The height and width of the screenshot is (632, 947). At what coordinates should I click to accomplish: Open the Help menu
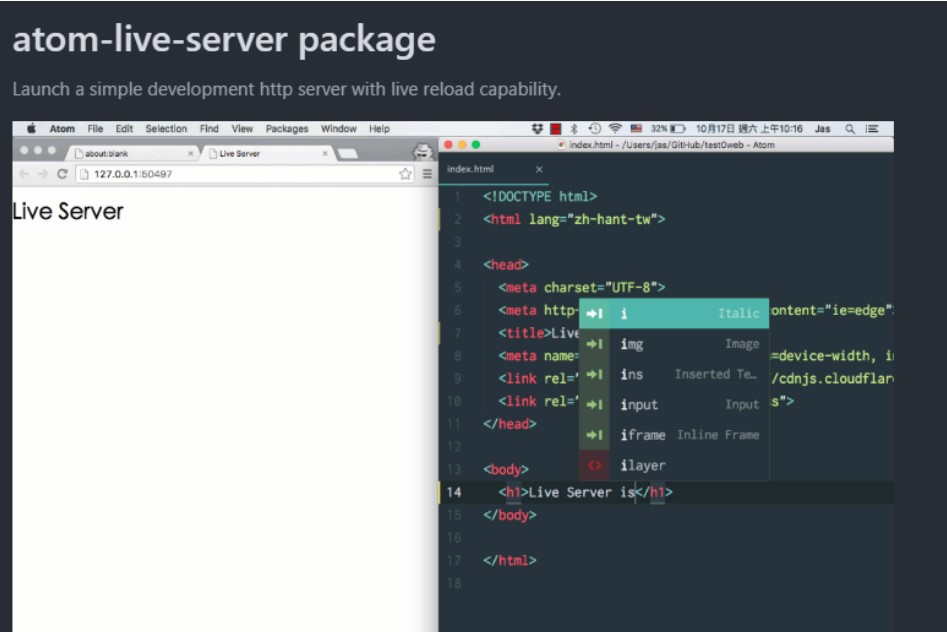[379, 129]
